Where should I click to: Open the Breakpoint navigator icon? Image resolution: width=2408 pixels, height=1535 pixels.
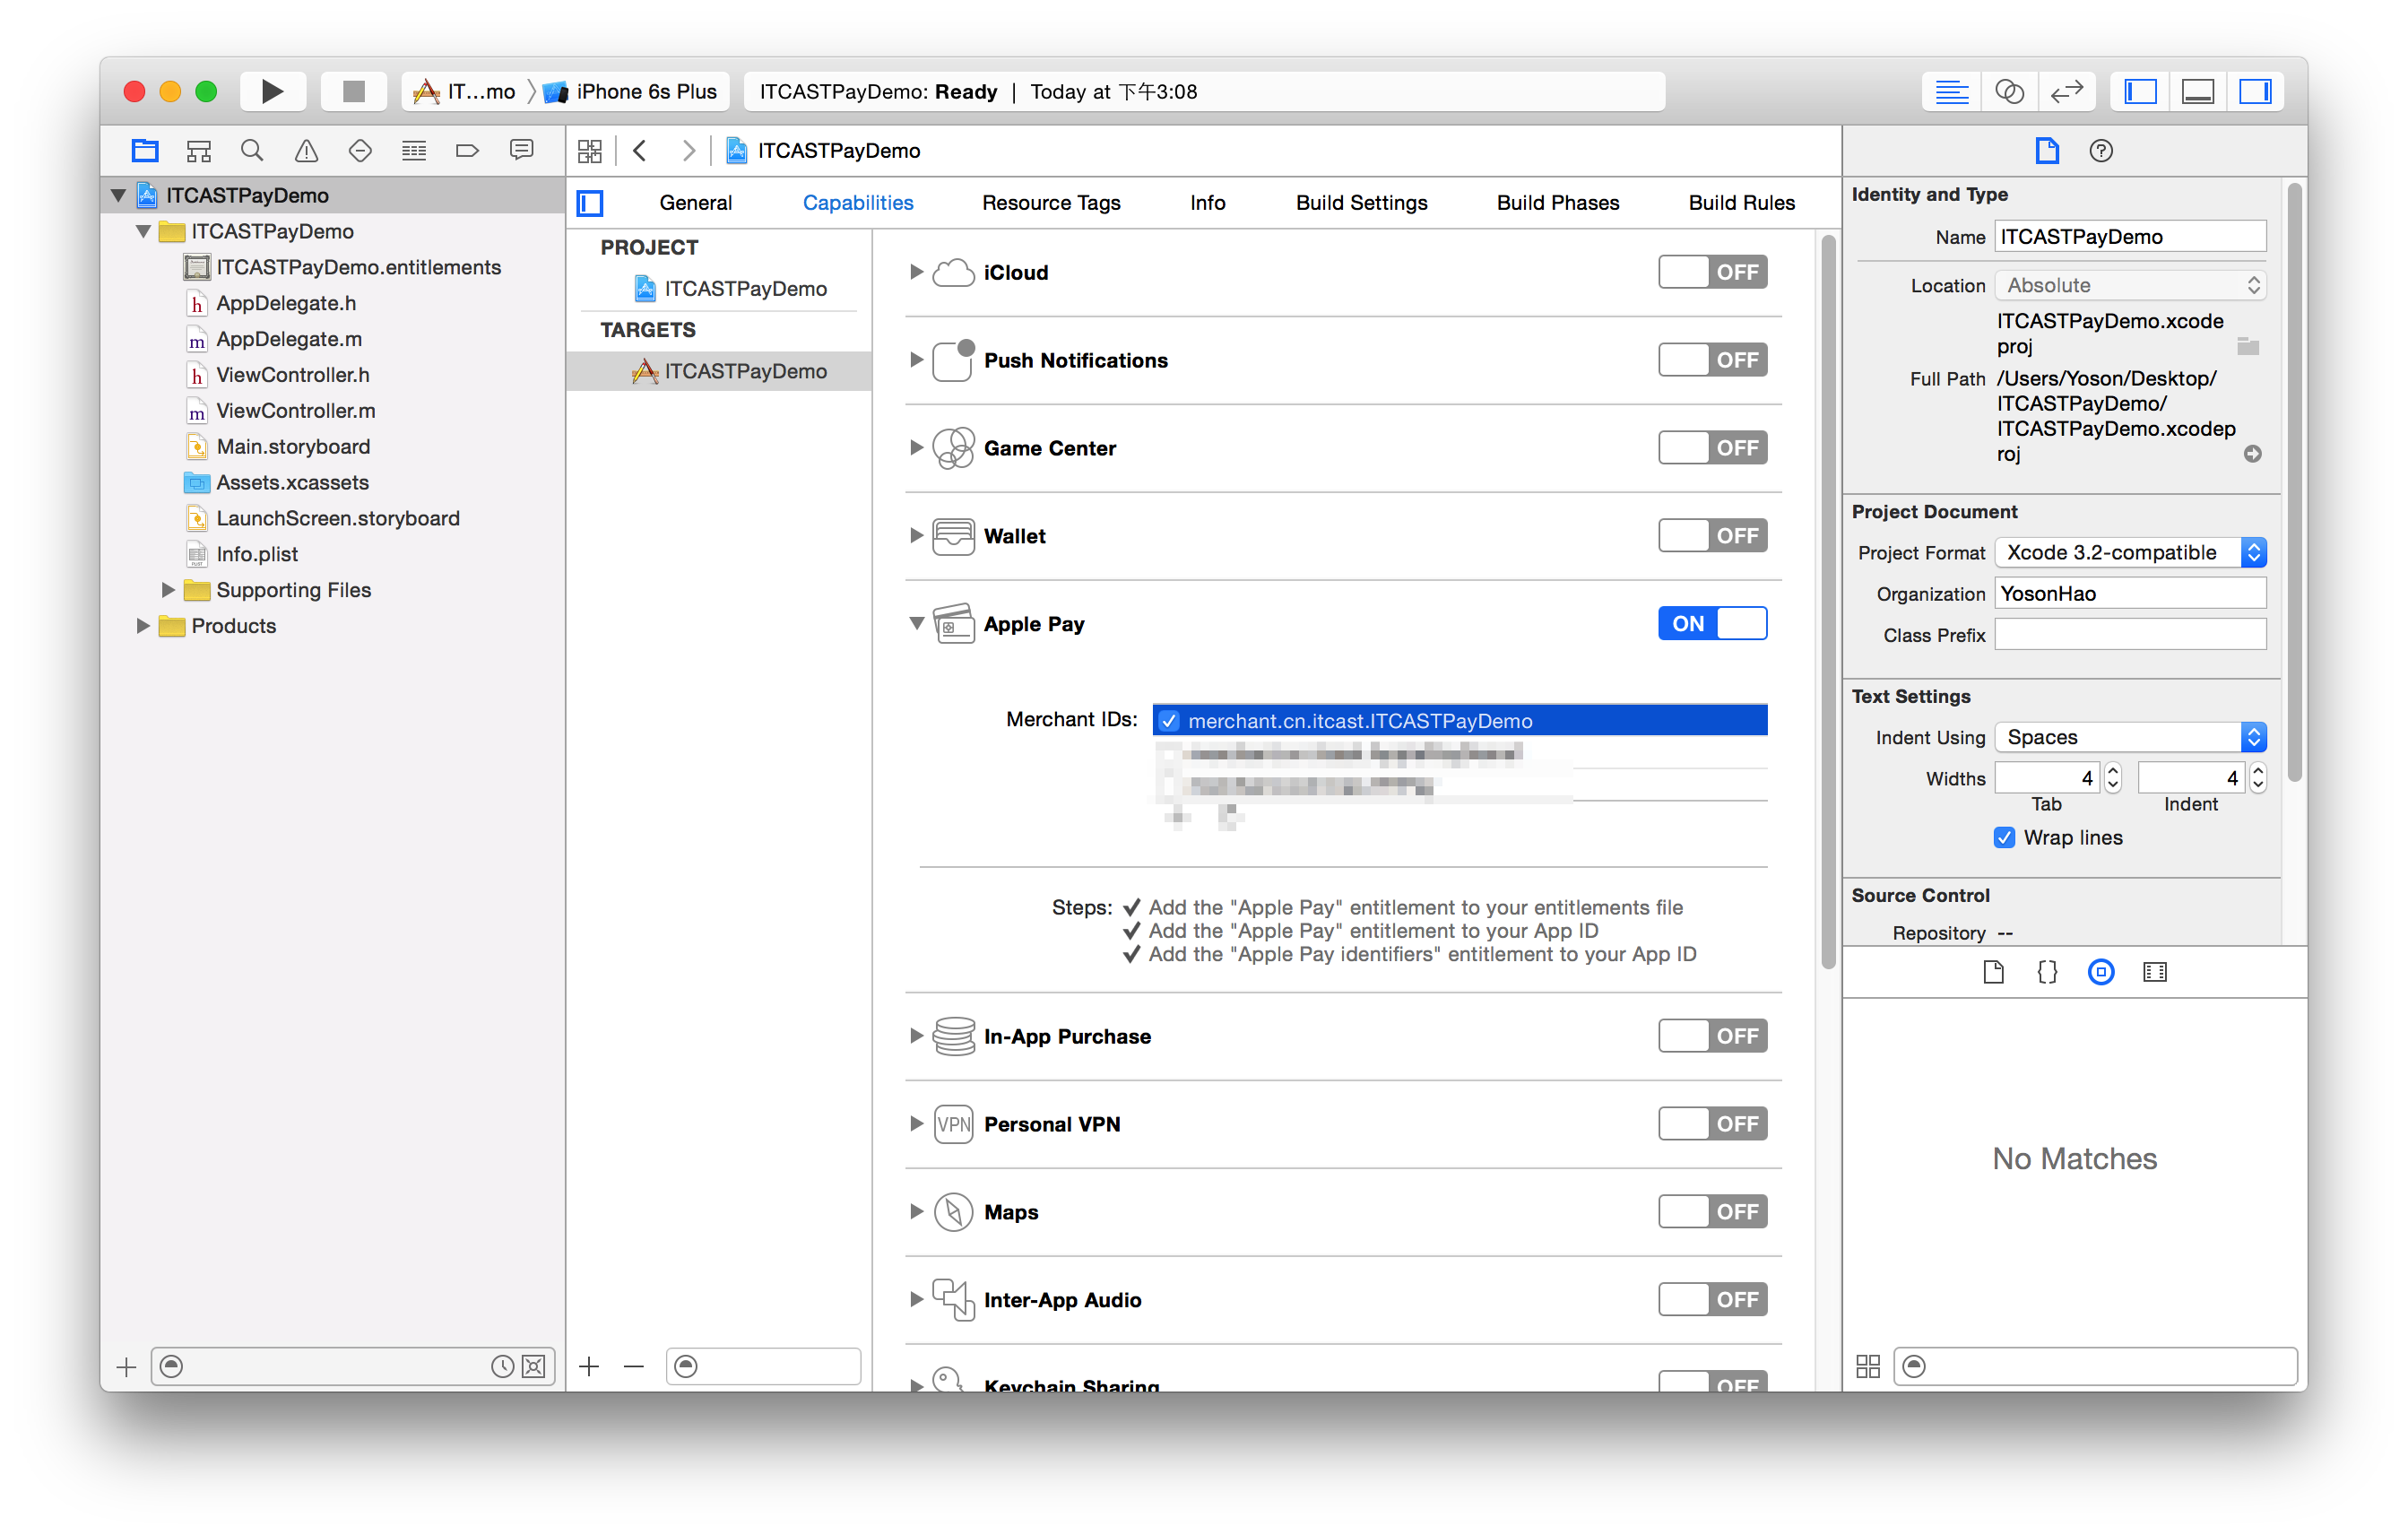click(467, 150)
